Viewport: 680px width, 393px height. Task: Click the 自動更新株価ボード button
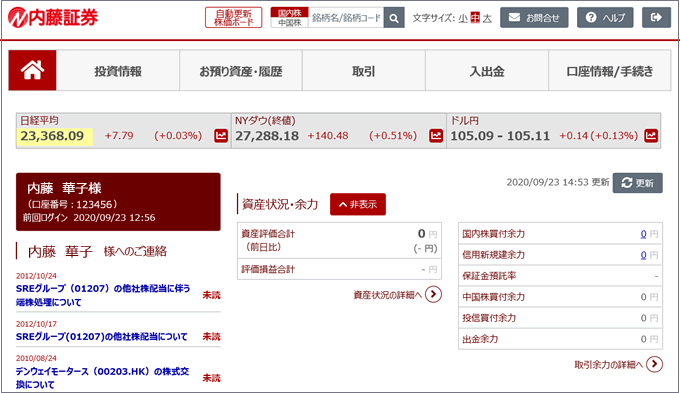[233, 17]
